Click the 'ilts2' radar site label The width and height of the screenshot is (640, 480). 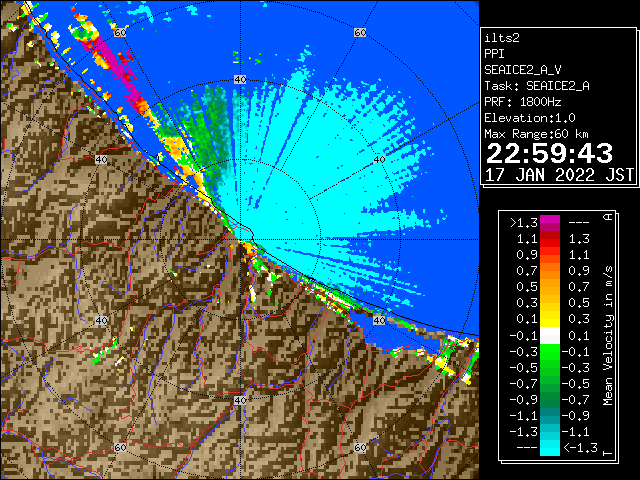tap(502, 38)
